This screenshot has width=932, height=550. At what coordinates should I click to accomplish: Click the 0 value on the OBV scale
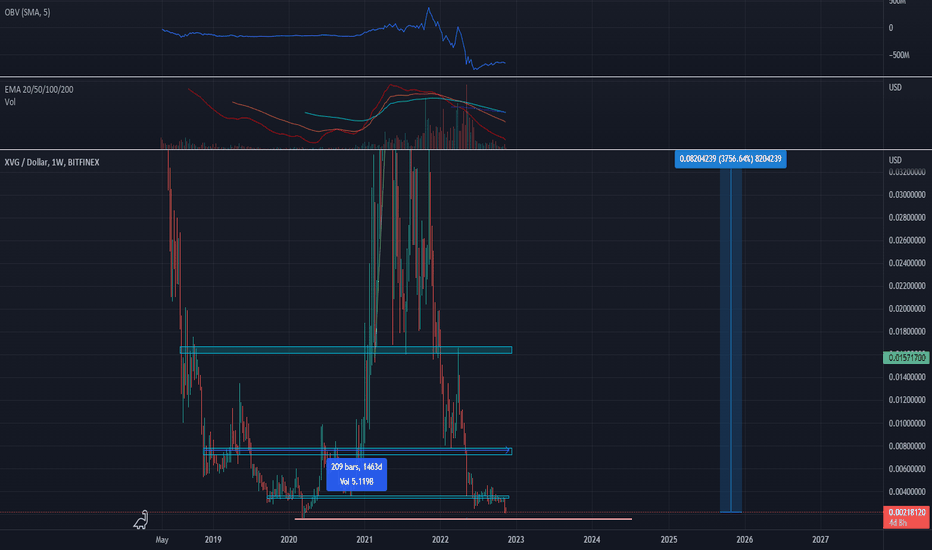[891, 27]
